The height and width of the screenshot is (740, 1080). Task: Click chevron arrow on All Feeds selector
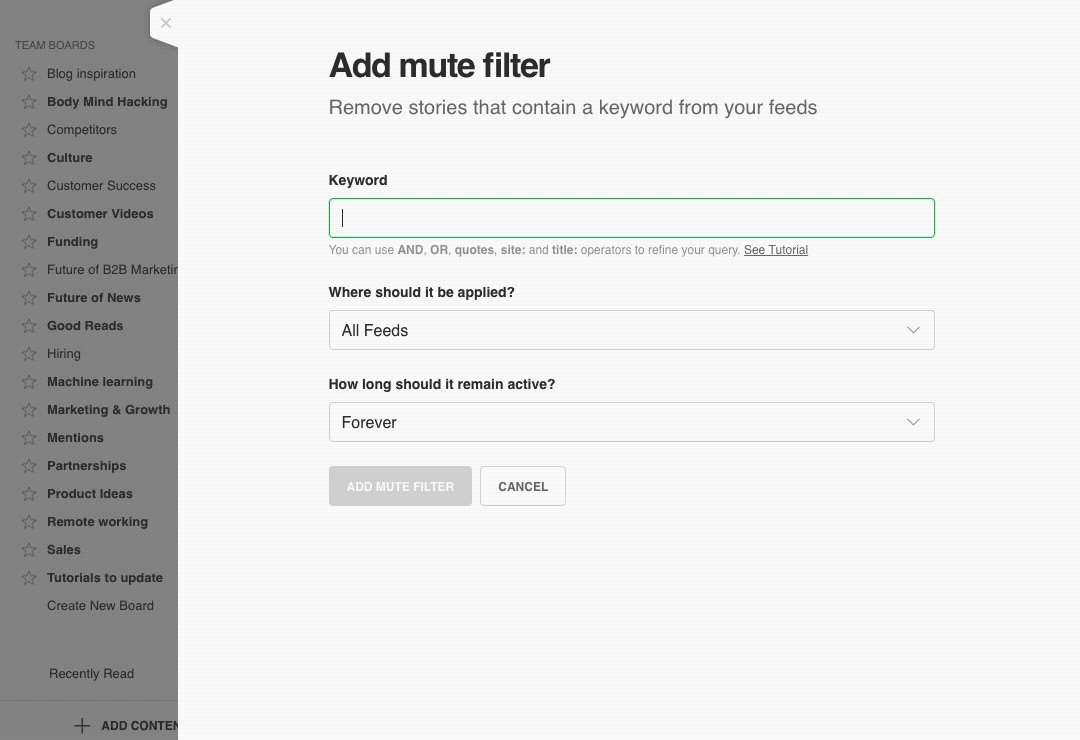pyautogui.click(x=912, y=330)
